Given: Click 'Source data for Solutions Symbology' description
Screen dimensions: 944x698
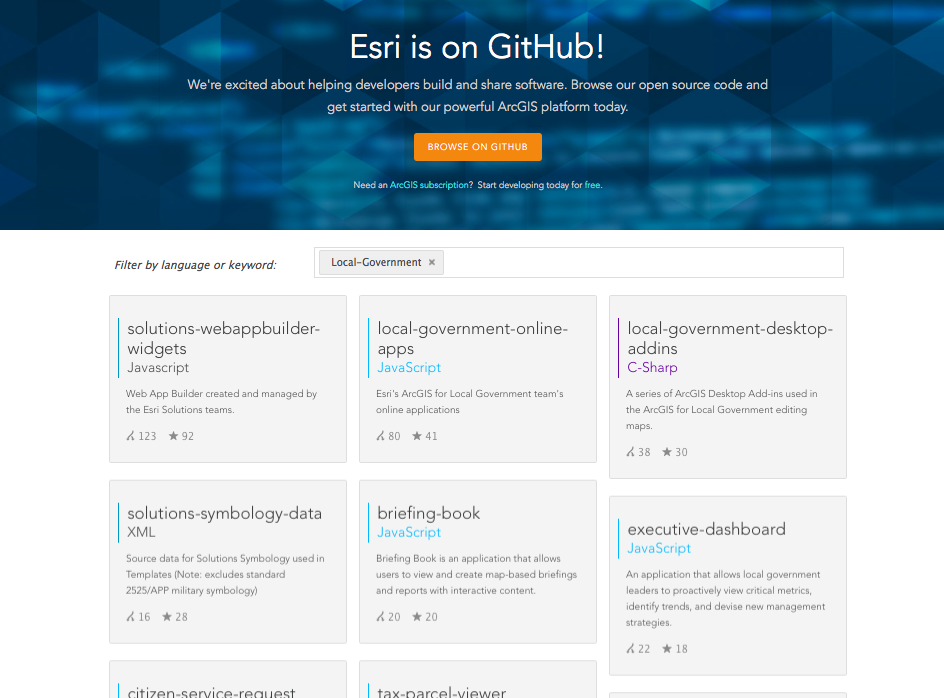Looking at the screenshot, I should coord(225,575).
